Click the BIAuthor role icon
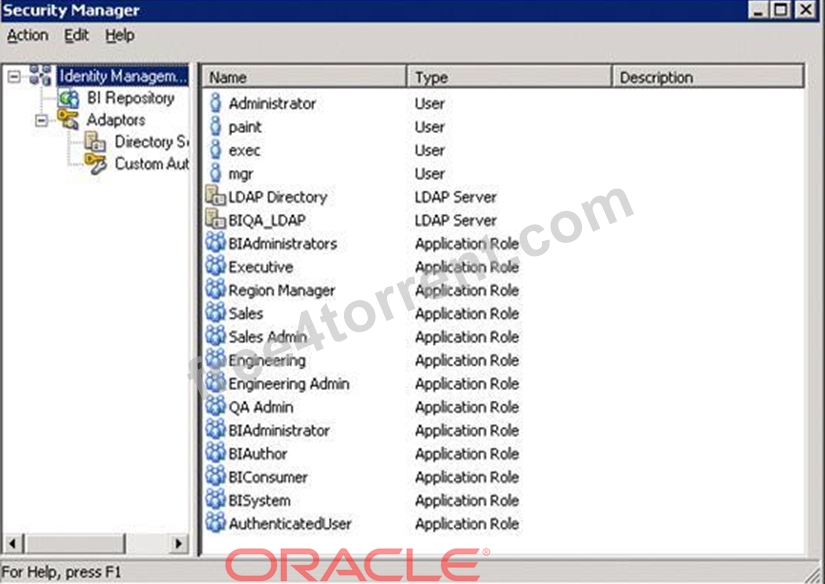The image size is (825, 584). (215, 452)
